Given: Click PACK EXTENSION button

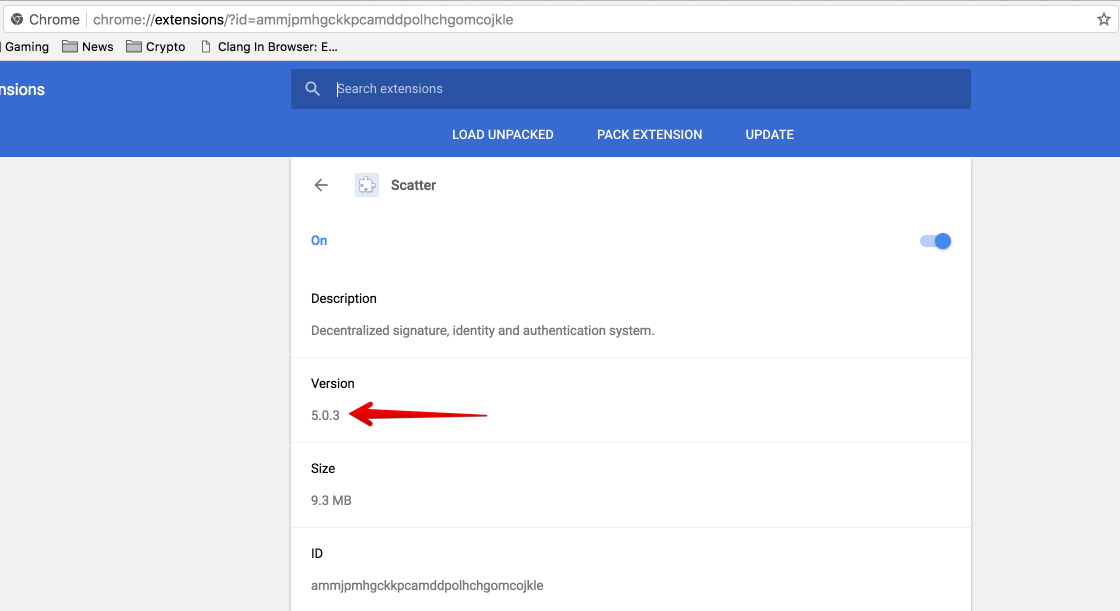Looking at the screenshot, I should [x=649, y=134].
